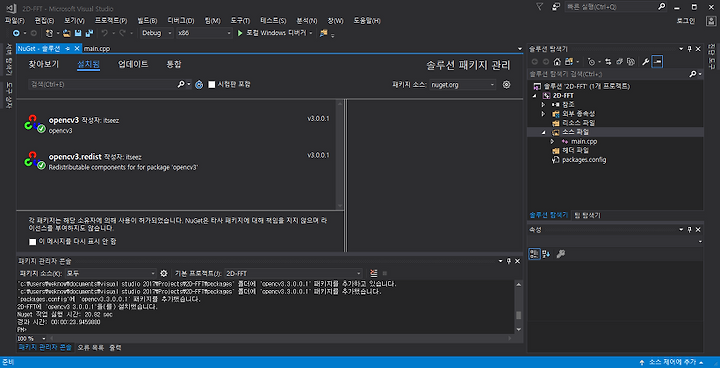Click the open file folder icon

coord(68,33)
